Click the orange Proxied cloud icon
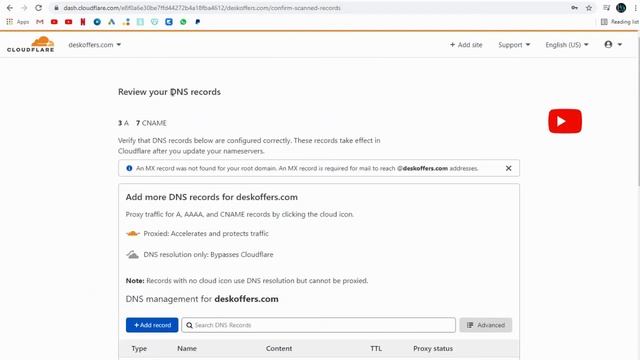Viewport: 640px width, 360px height. [x=133, y=233]
